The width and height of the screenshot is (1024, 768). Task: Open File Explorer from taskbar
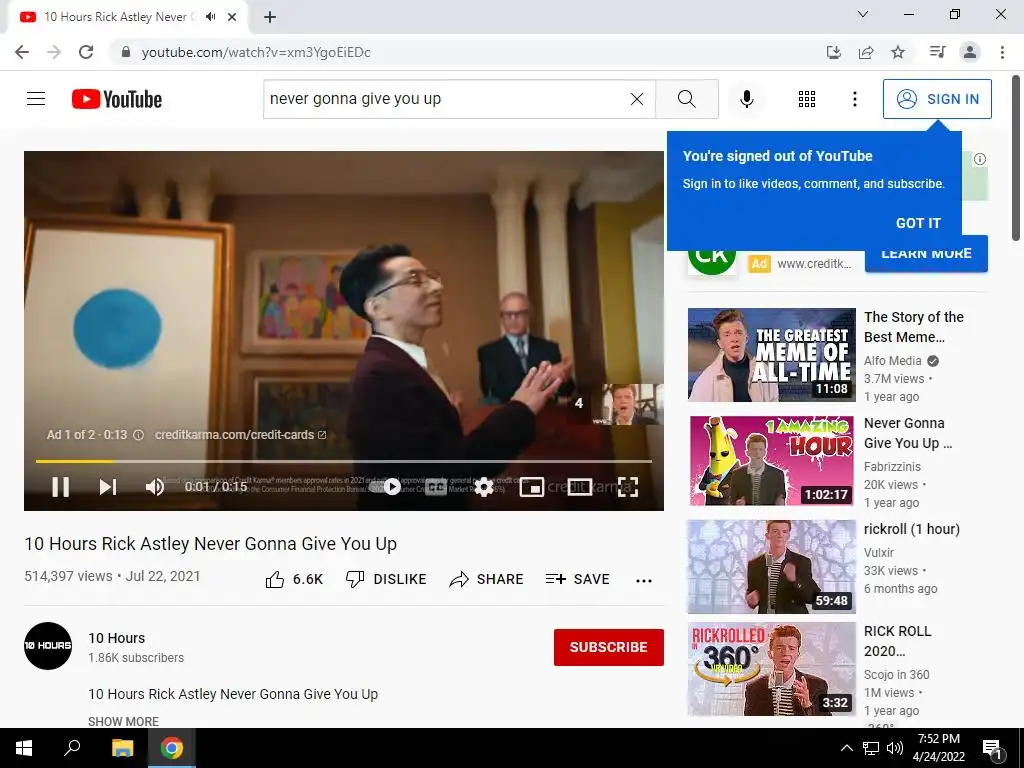tap(122, 748)
